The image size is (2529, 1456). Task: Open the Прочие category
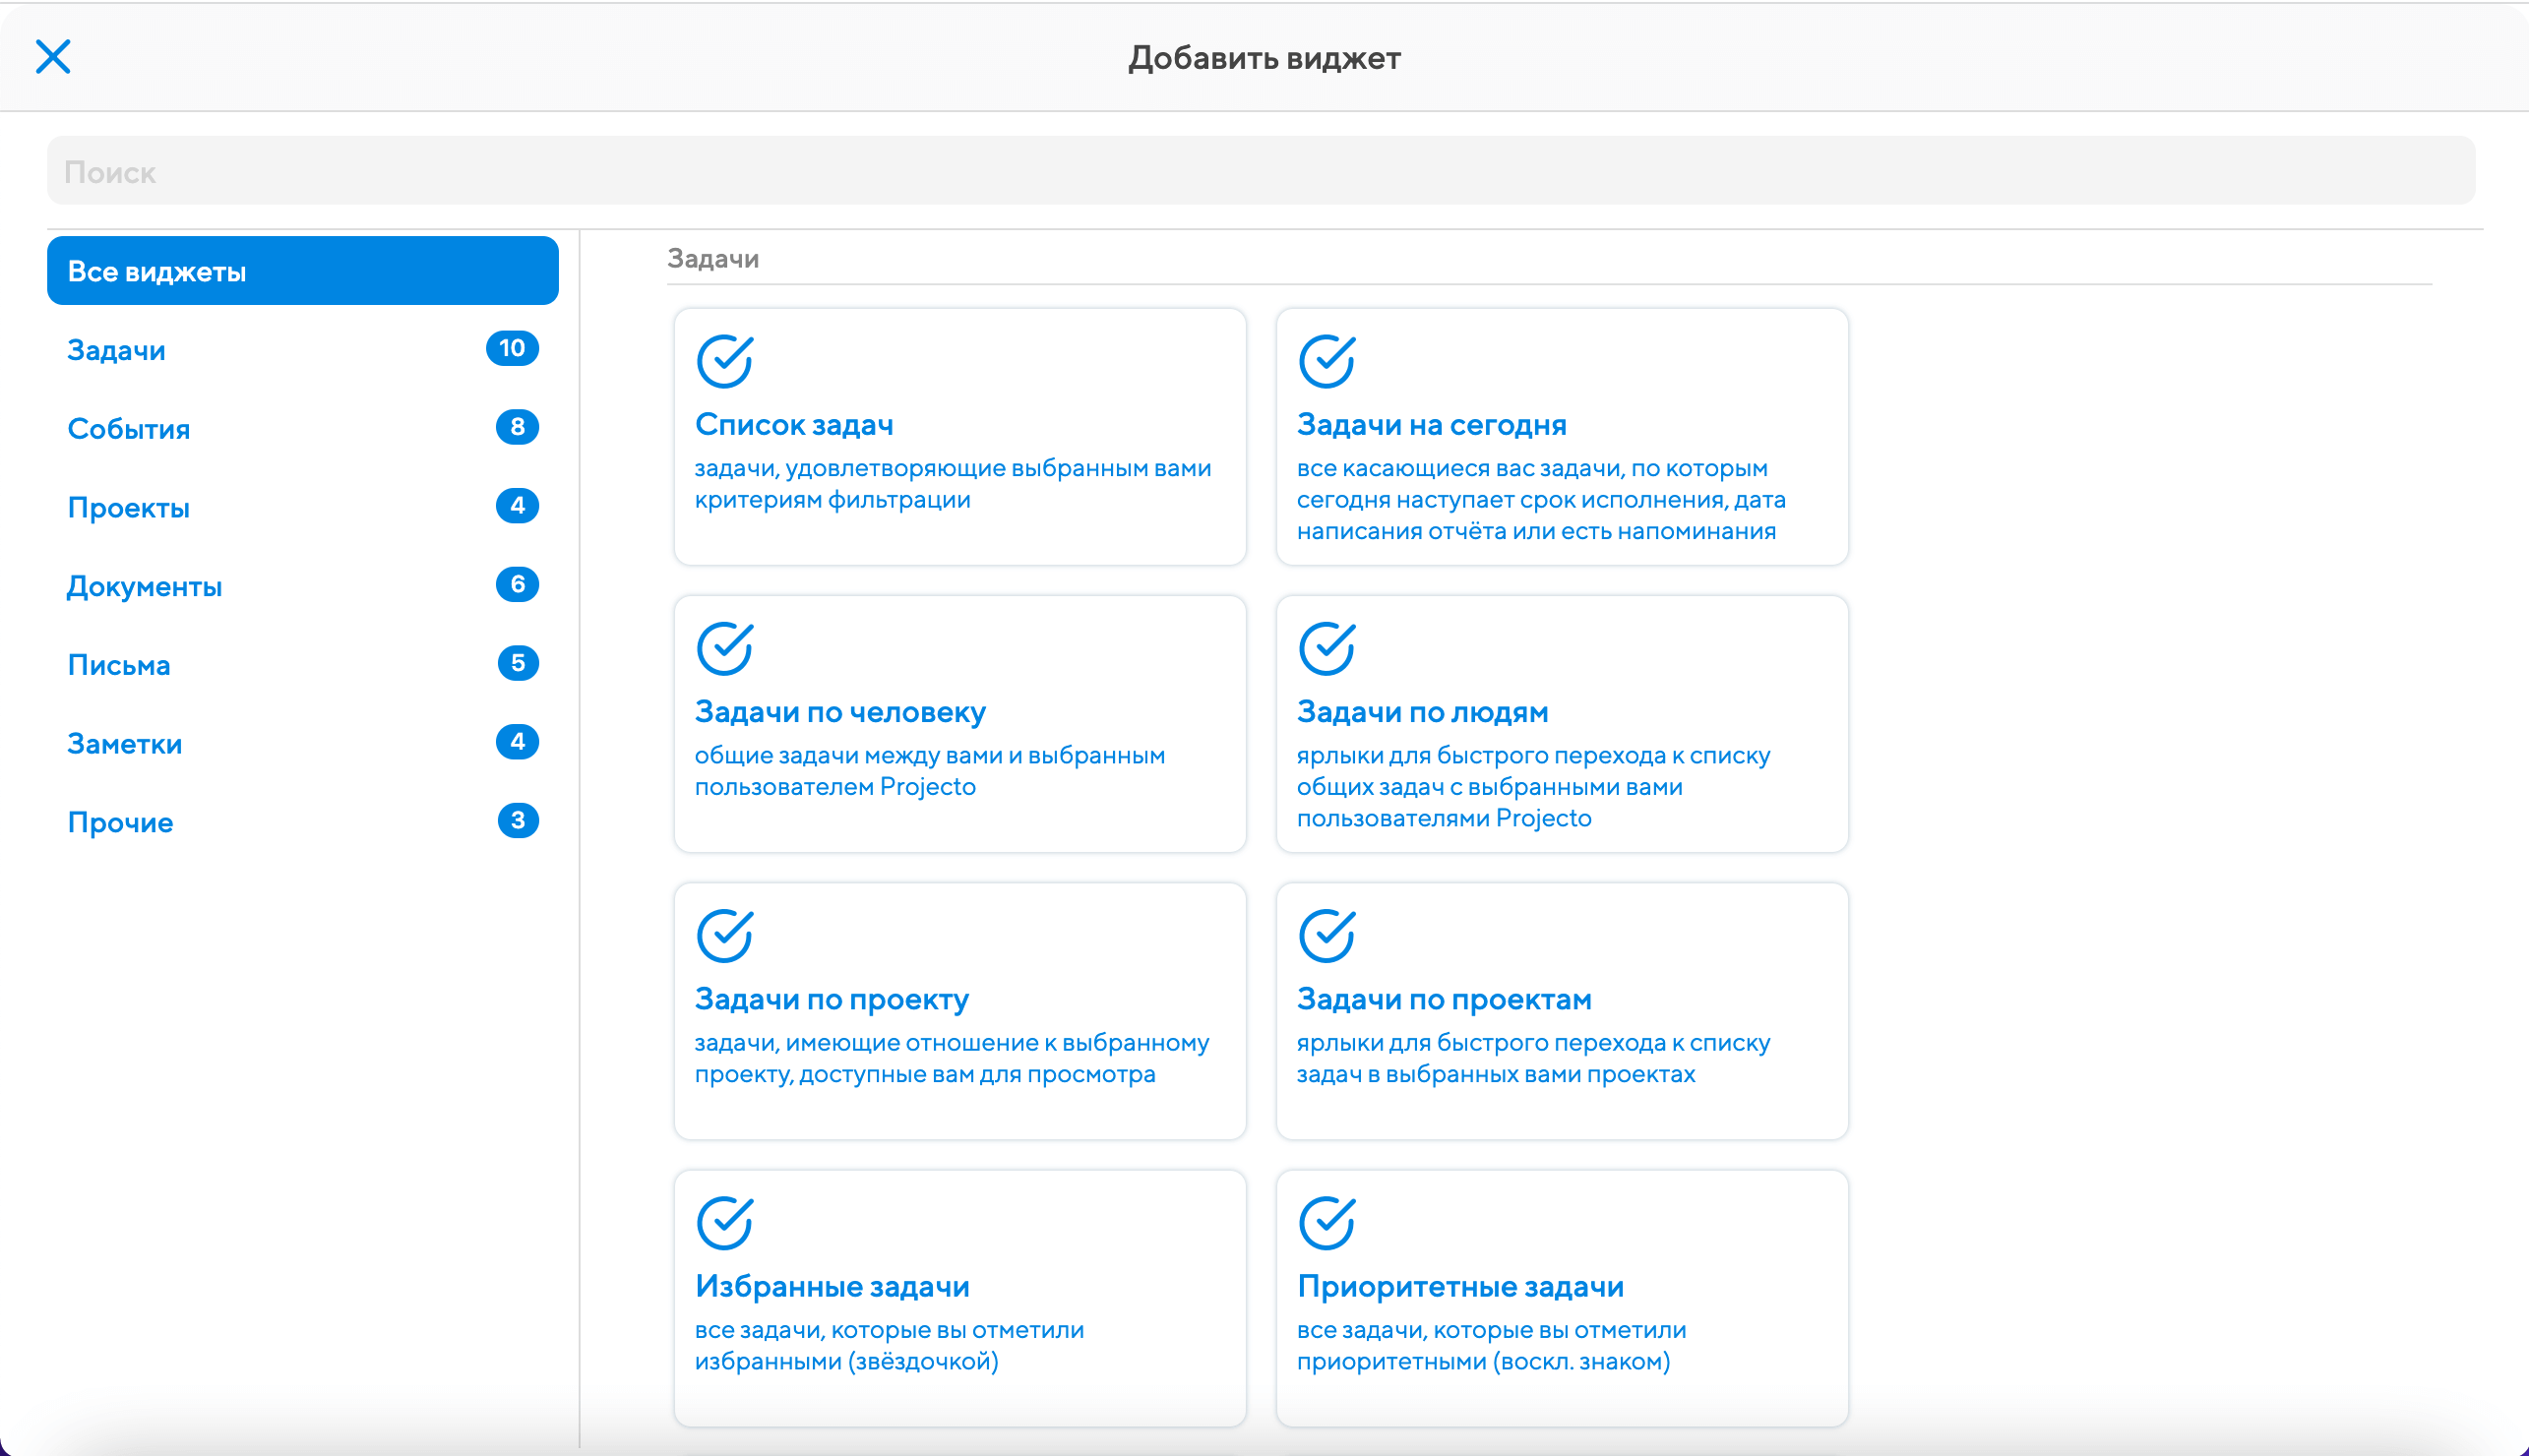tap(120, 822)
